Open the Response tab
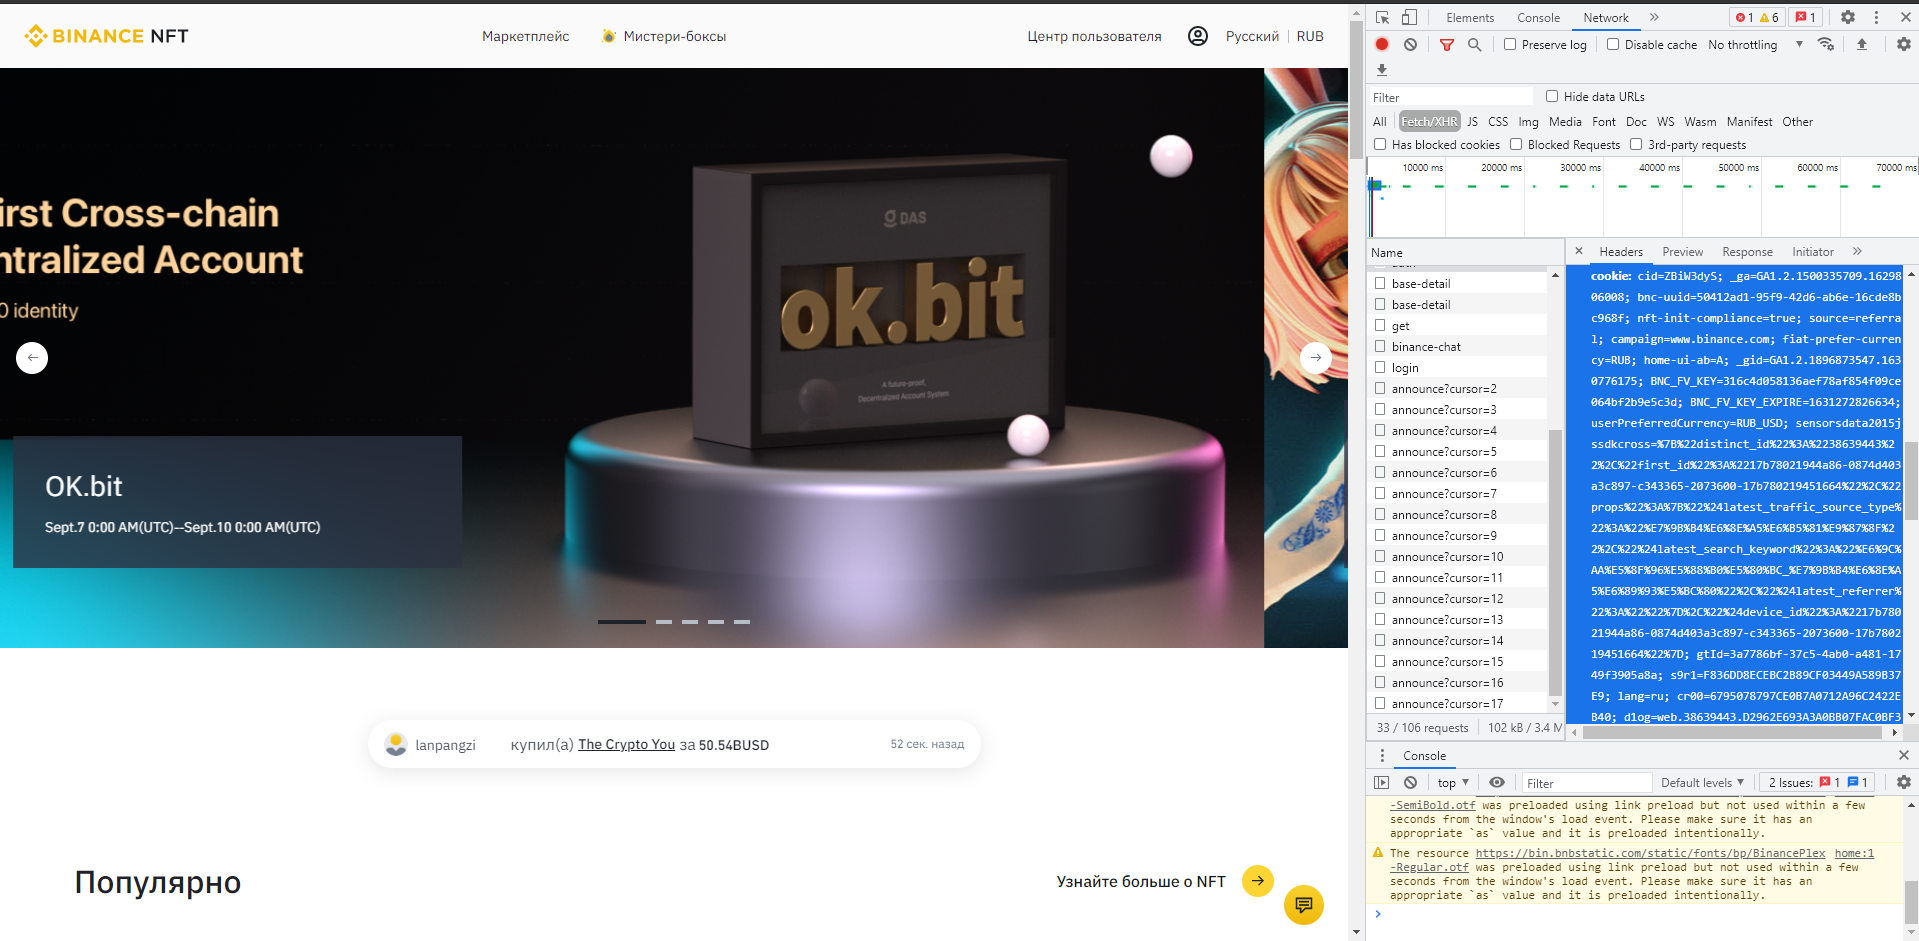1919x941 pixels. click(1747, 251)
